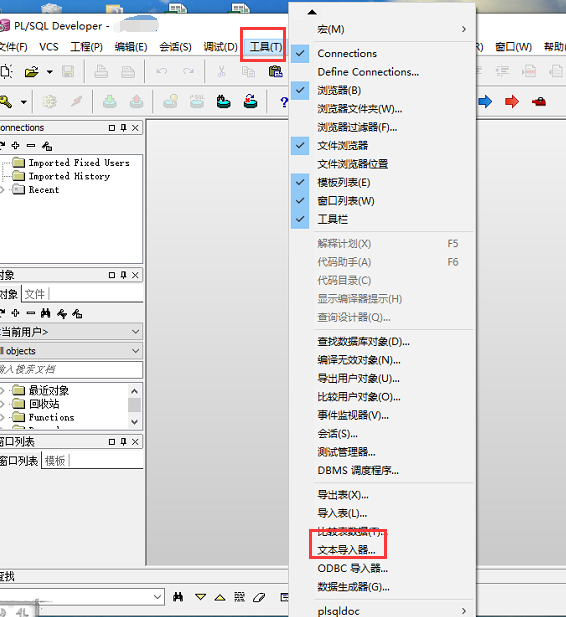Click binoculars icon in the objects panel toolbar
The width and height of the screenshot is (566, 617).
[x=46, y=313]
